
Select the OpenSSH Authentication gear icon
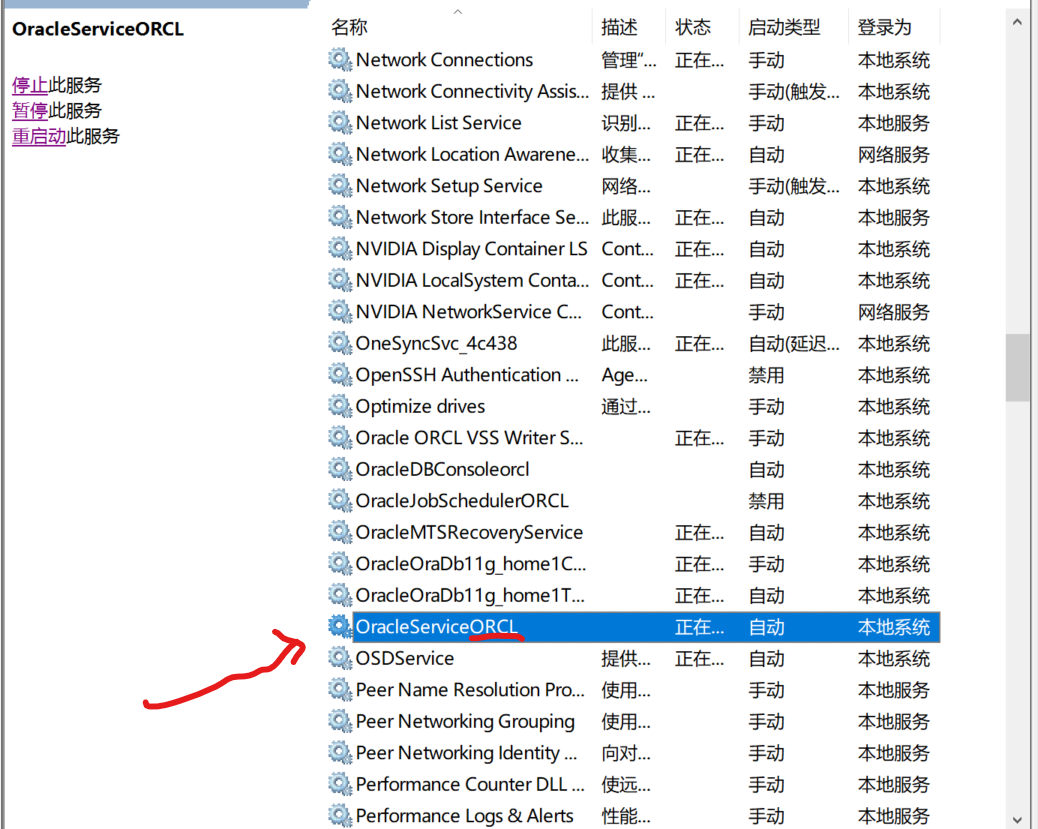[x=340, y=375]
